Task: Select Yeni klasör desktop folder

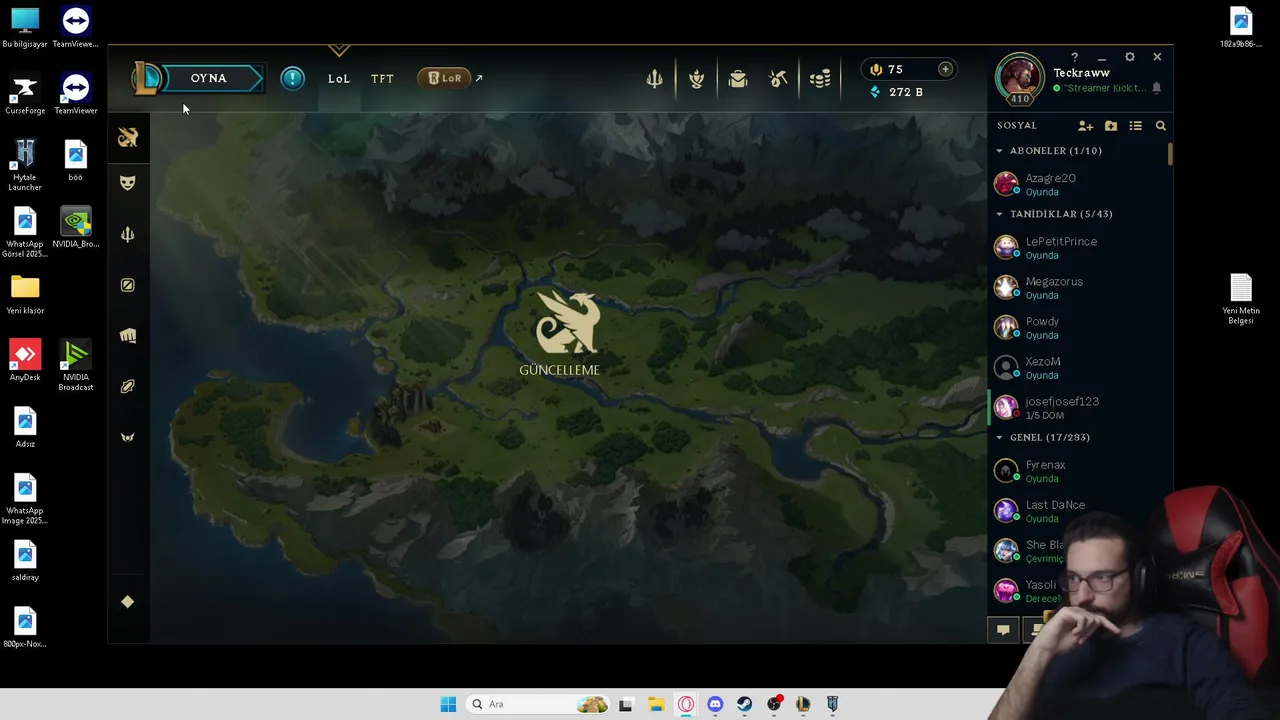Action: [x=25, y=294]
